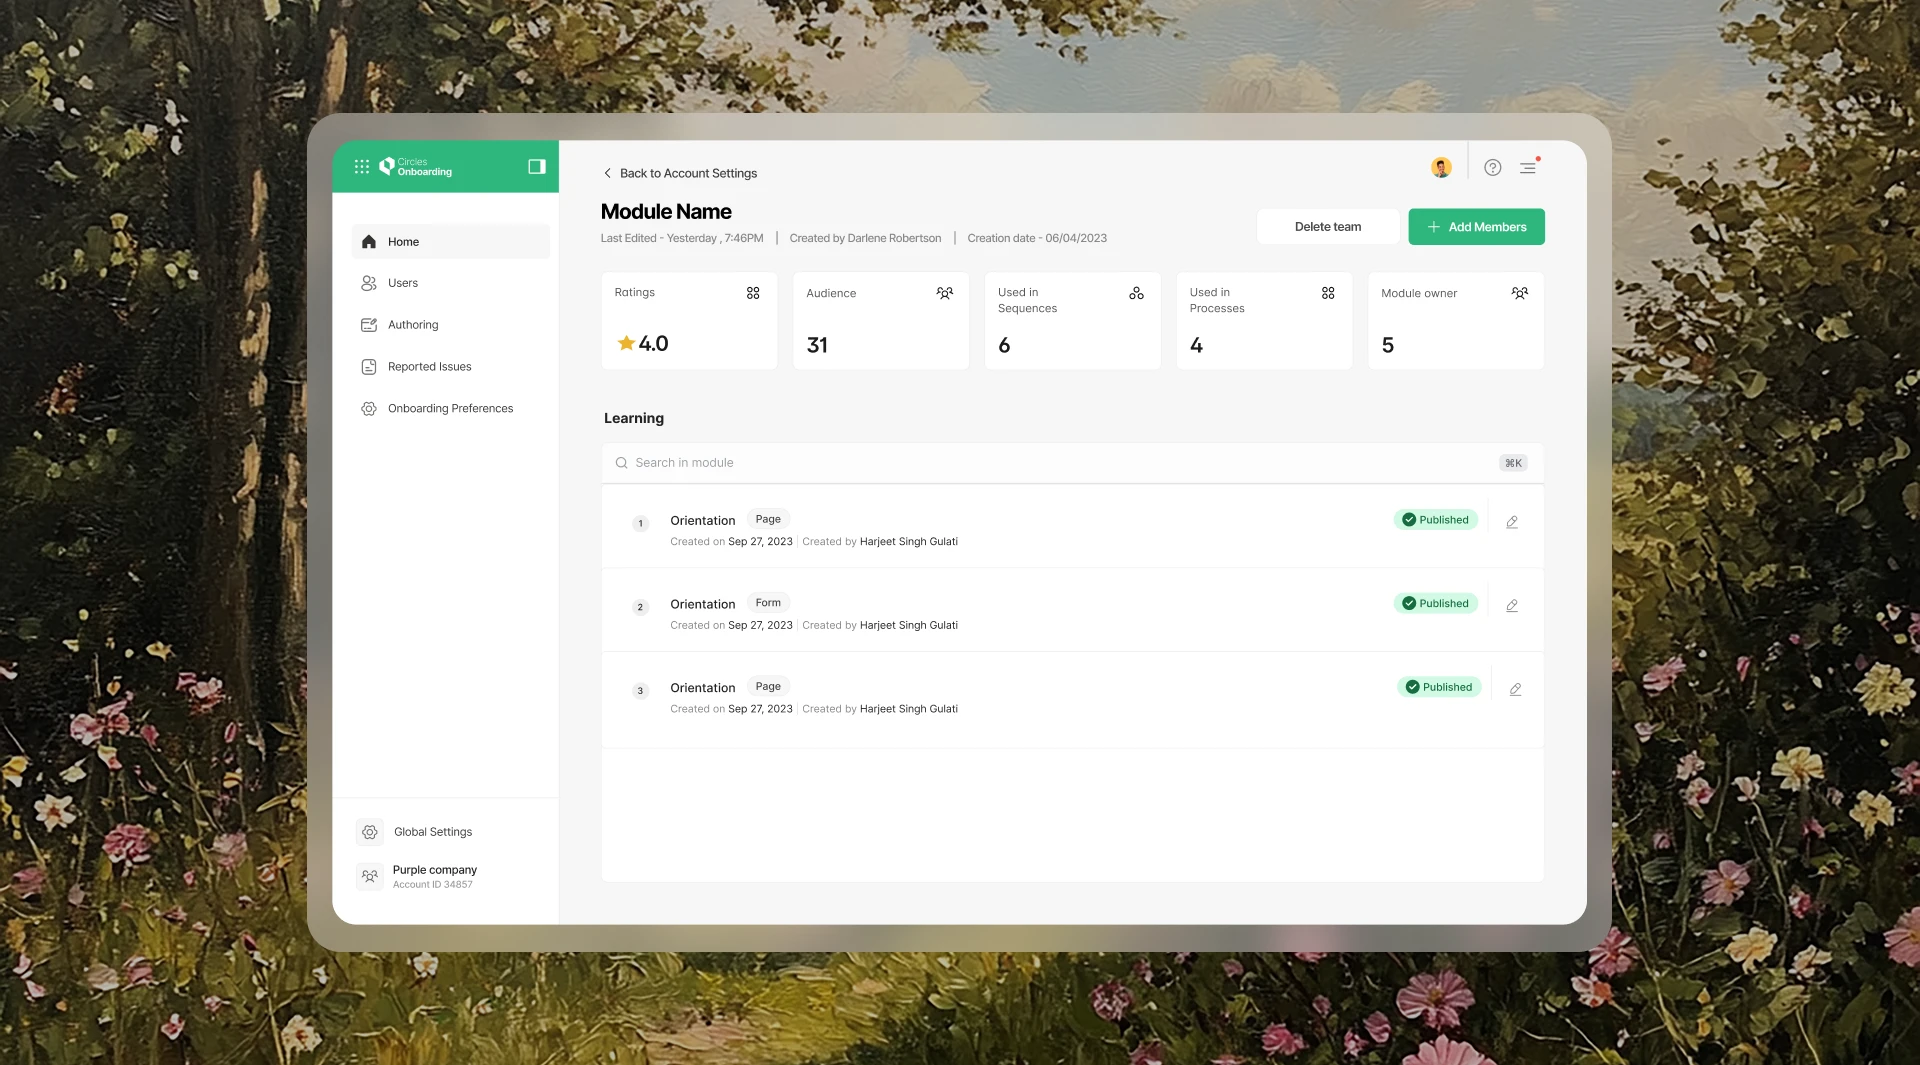Open third Orientation item title

click(x=702, y=688)
